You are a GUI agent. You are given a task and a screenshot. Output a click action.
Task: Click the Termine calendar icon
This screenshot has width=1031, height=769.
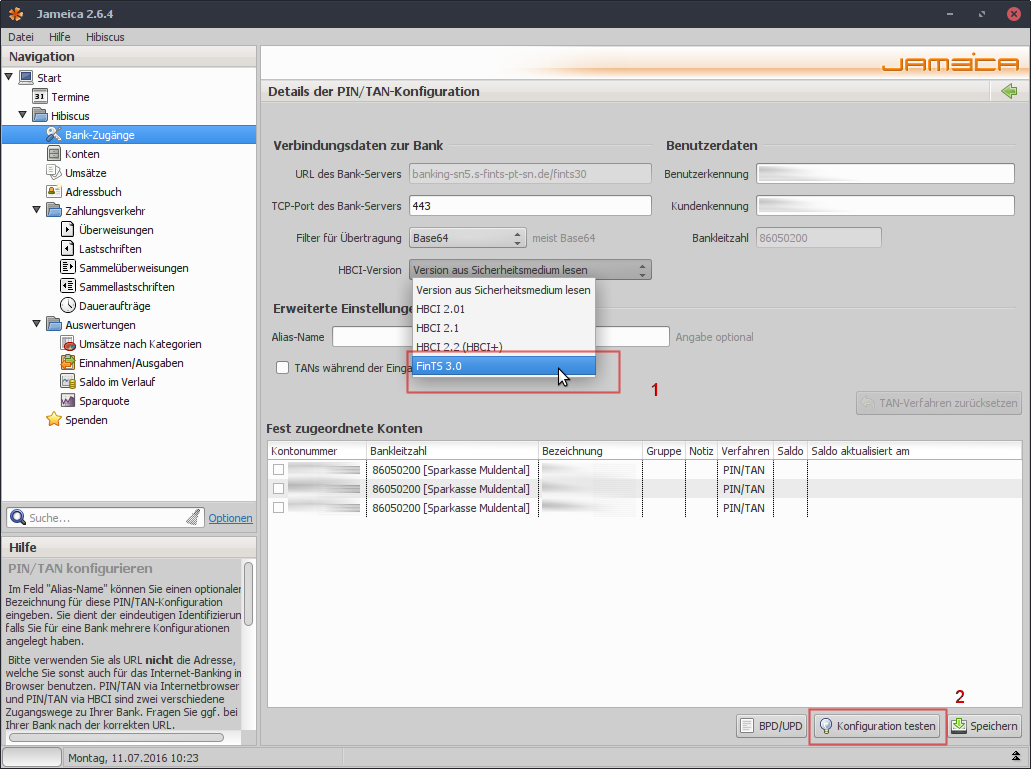pyautogui.click(x=39, y=97)
